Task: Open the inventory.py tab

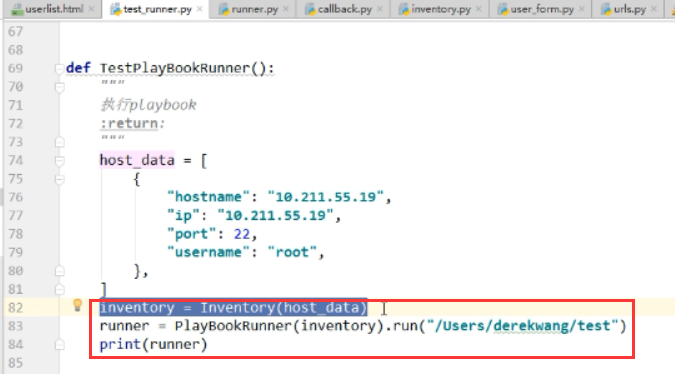Action: point(441,9)
